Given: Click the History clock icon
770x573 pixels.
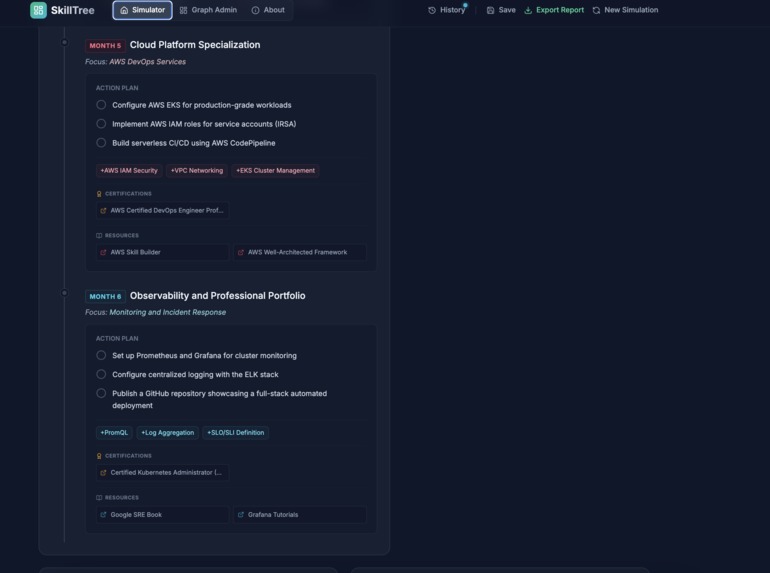Looking at the screenshot, I should point(432,10).
